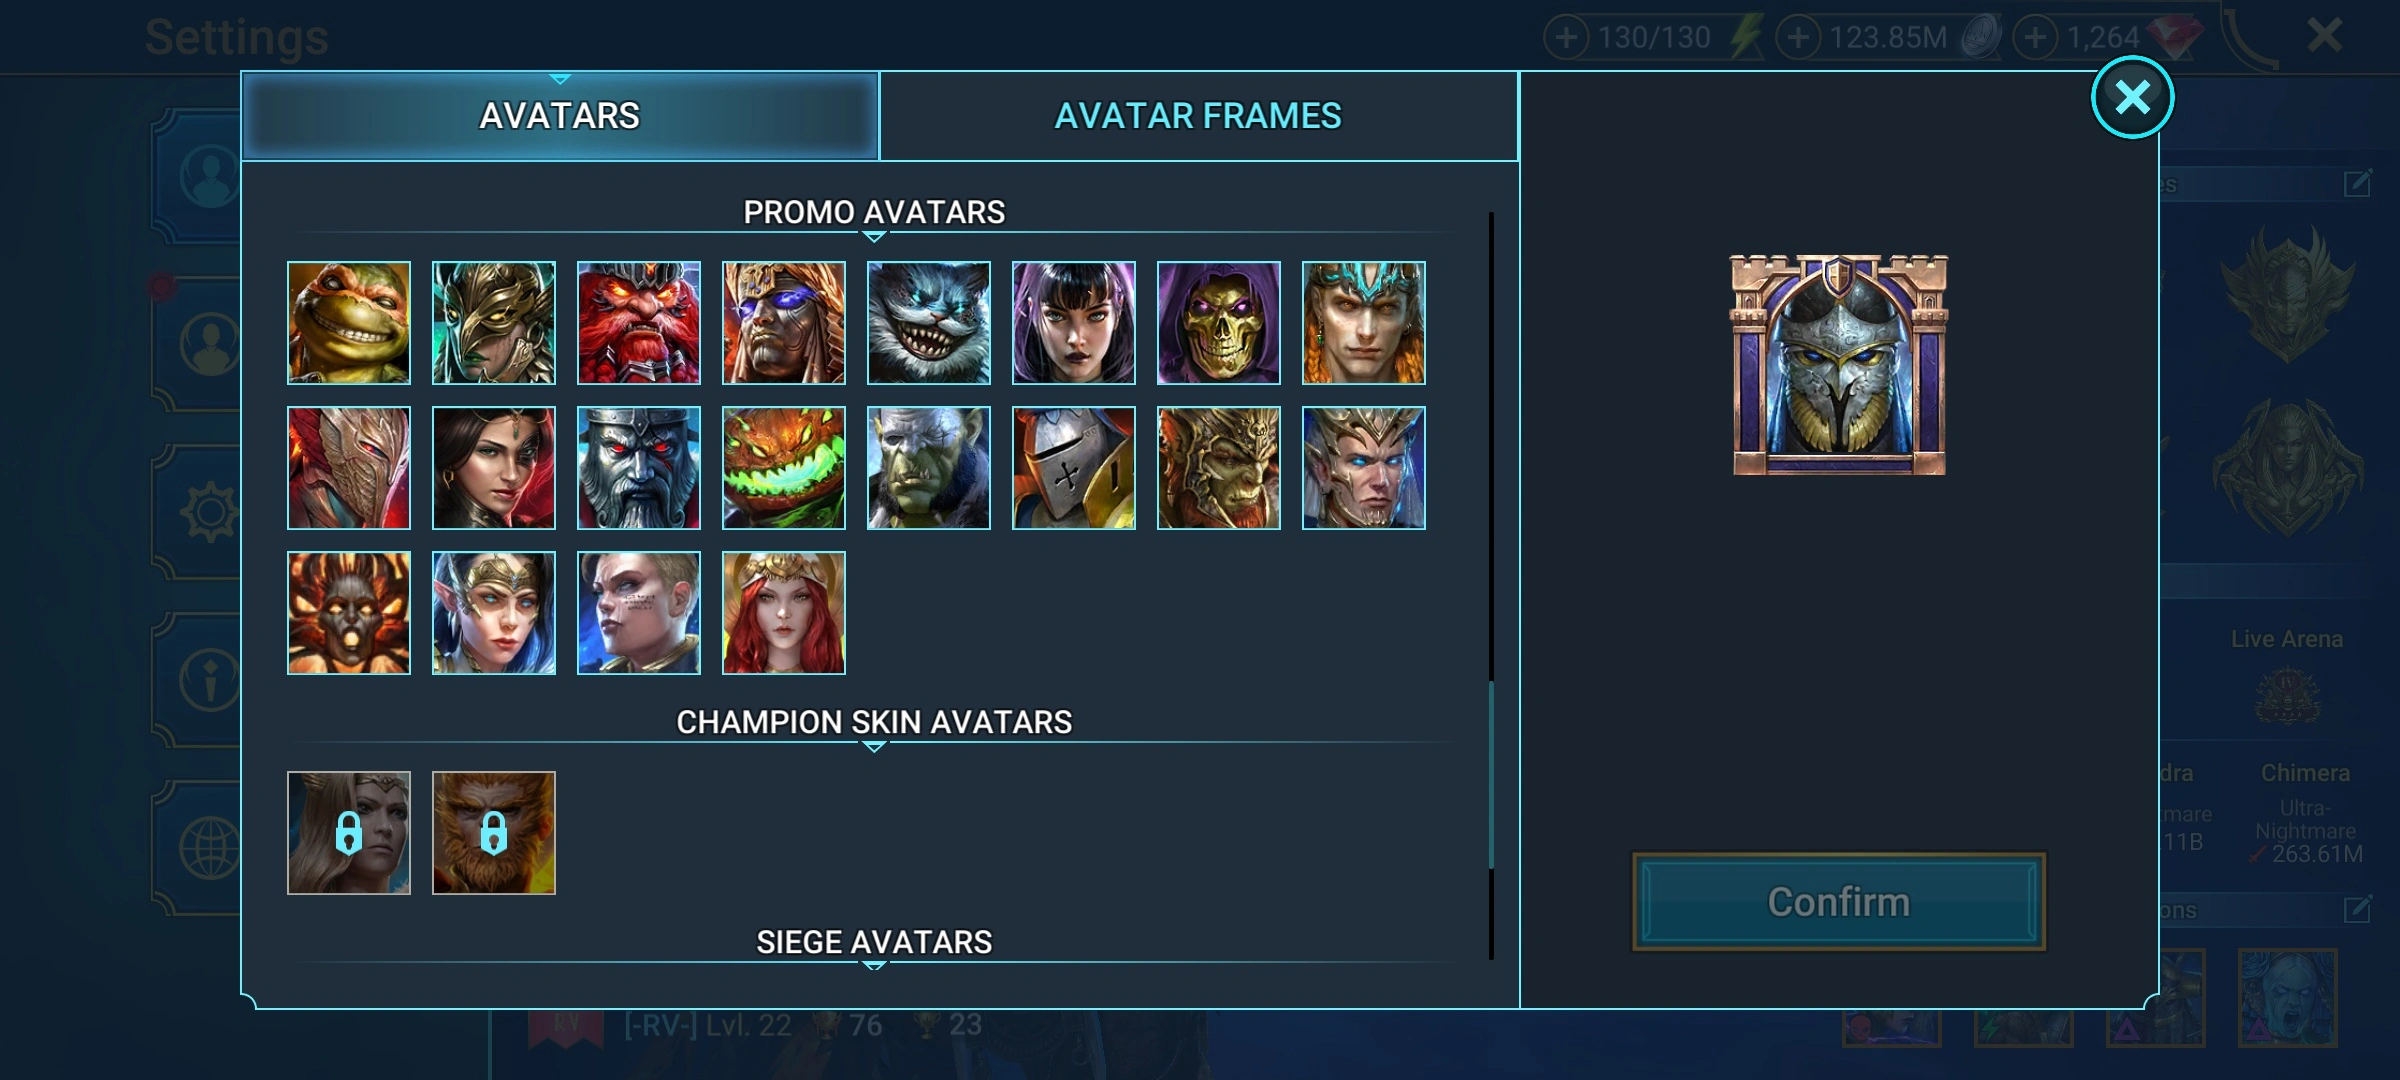Choose the green orc avatar
Viewport: 2400px width, 1080px height.
(x=928, y=468)
